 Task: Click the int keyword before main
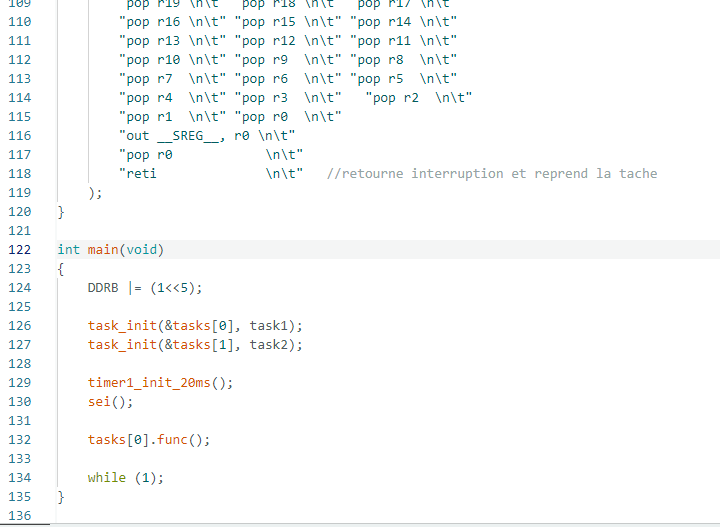[x=68, y=250]
